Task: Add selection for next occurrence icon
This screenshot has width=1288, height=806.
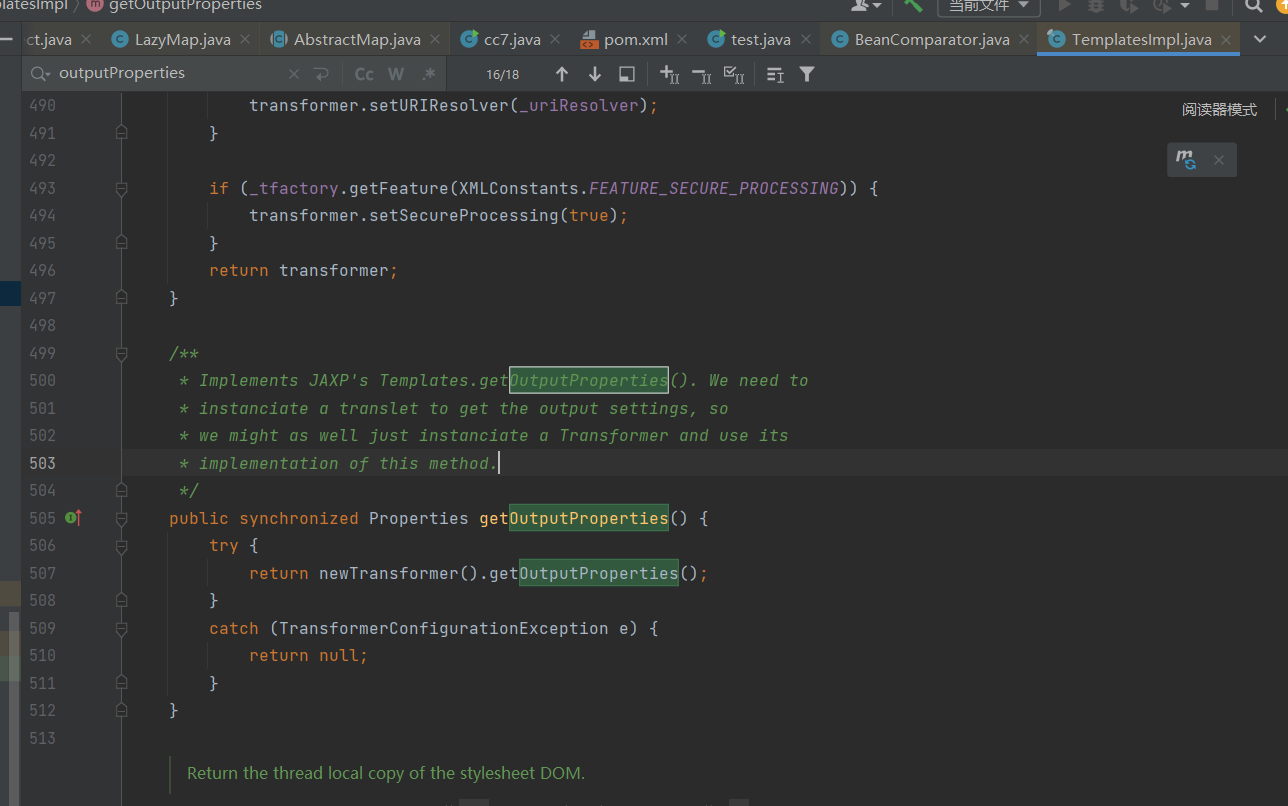Action: pyautogui.click(x=670, y=74)
